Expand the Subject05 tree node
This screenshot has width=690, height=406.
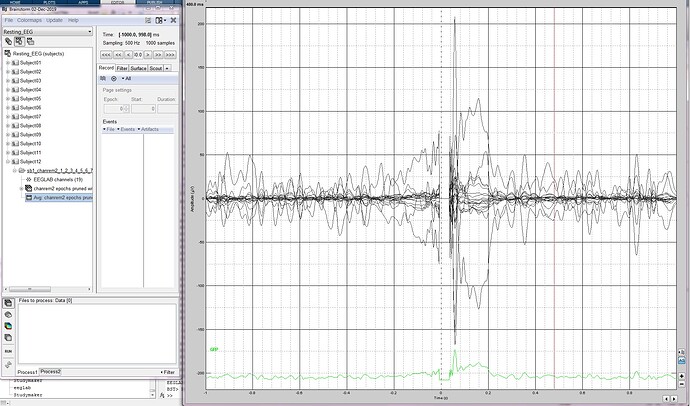[8, 99]
